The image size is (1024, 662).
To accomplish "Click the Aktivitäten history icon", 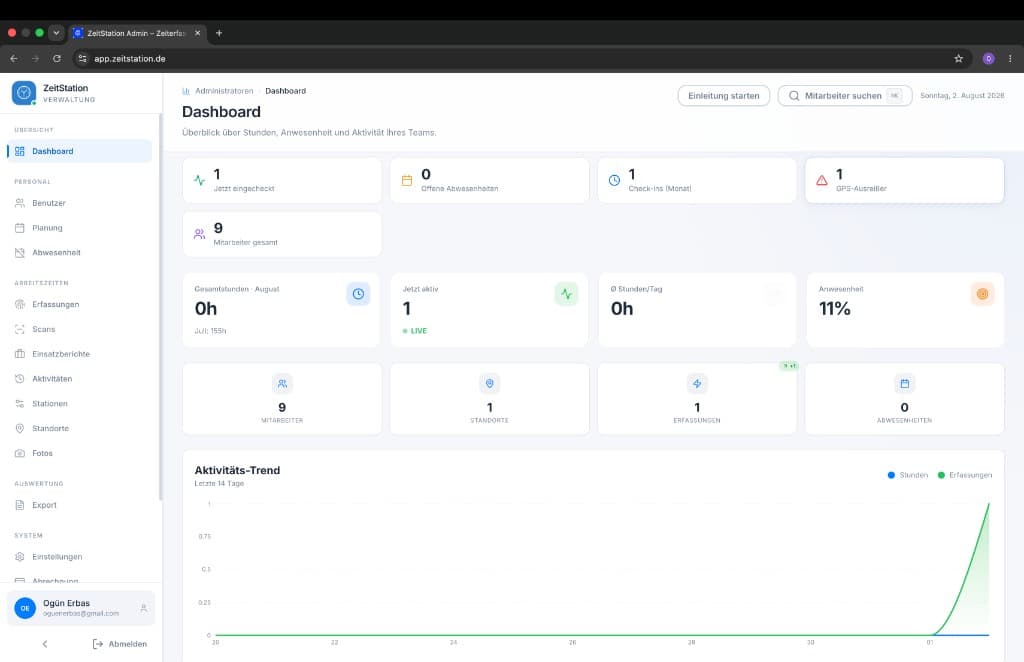I will click(20, 379).
